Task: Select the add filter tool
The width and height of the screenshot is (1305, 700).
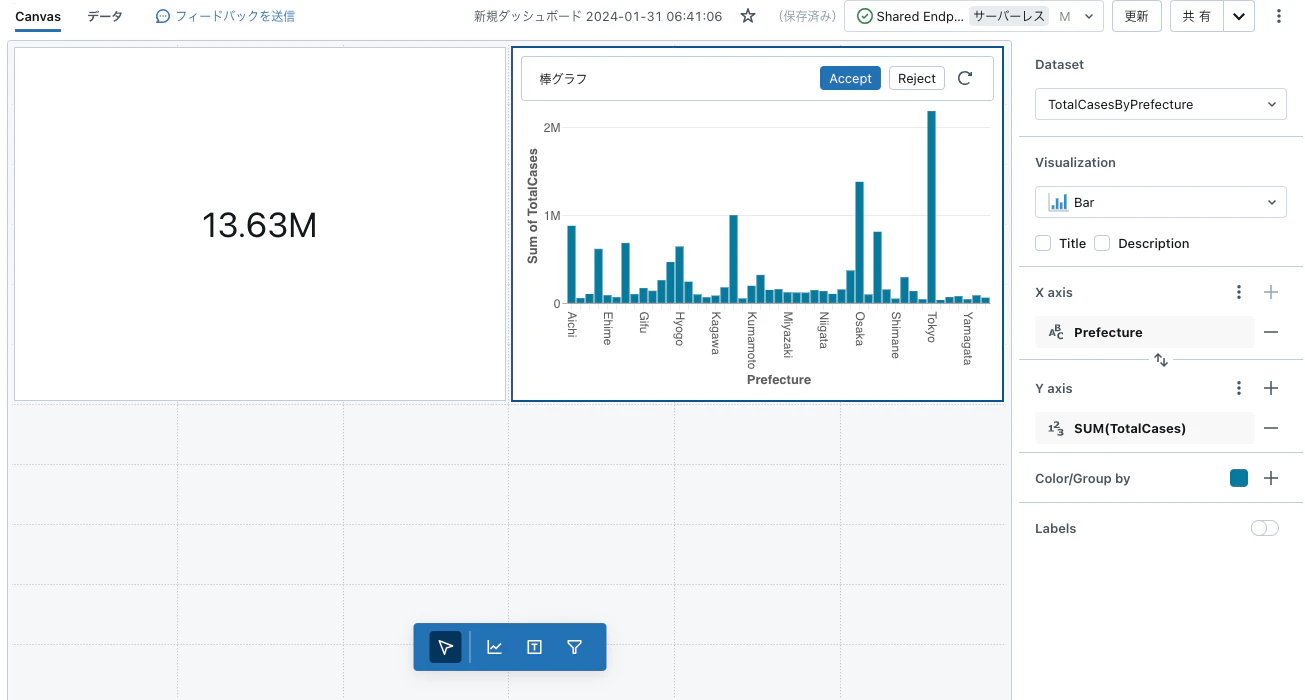Action: (574, 647)
